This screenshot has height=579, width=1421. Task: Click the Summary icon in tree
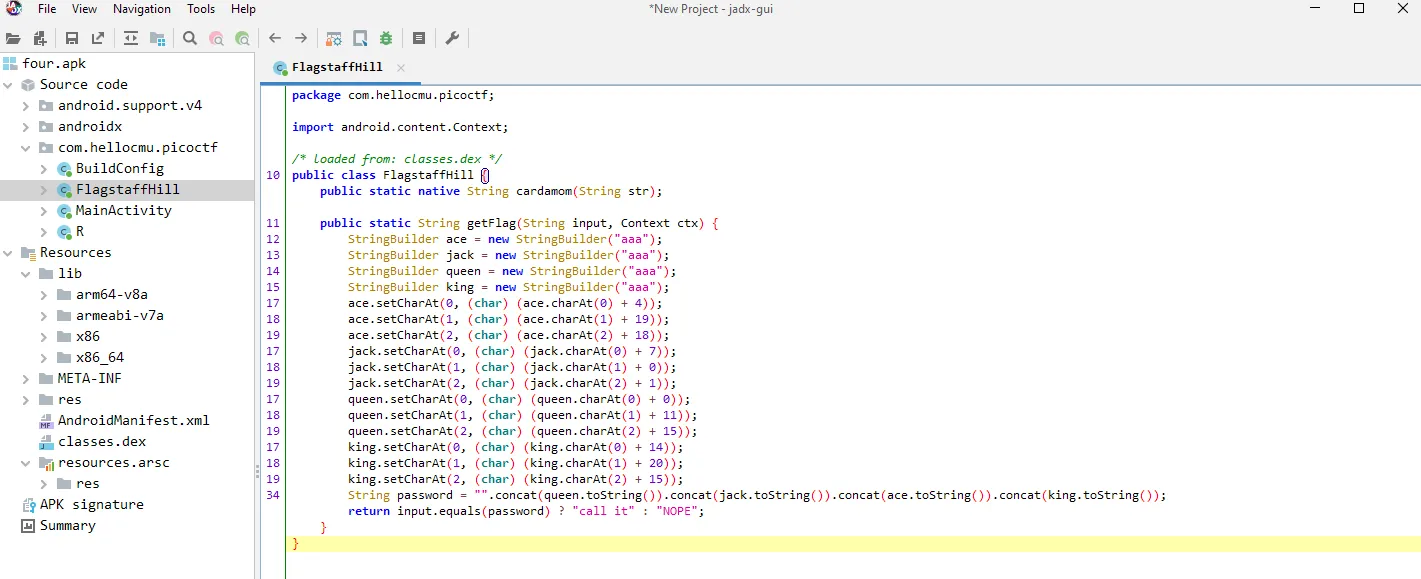(x=28, y=525)
